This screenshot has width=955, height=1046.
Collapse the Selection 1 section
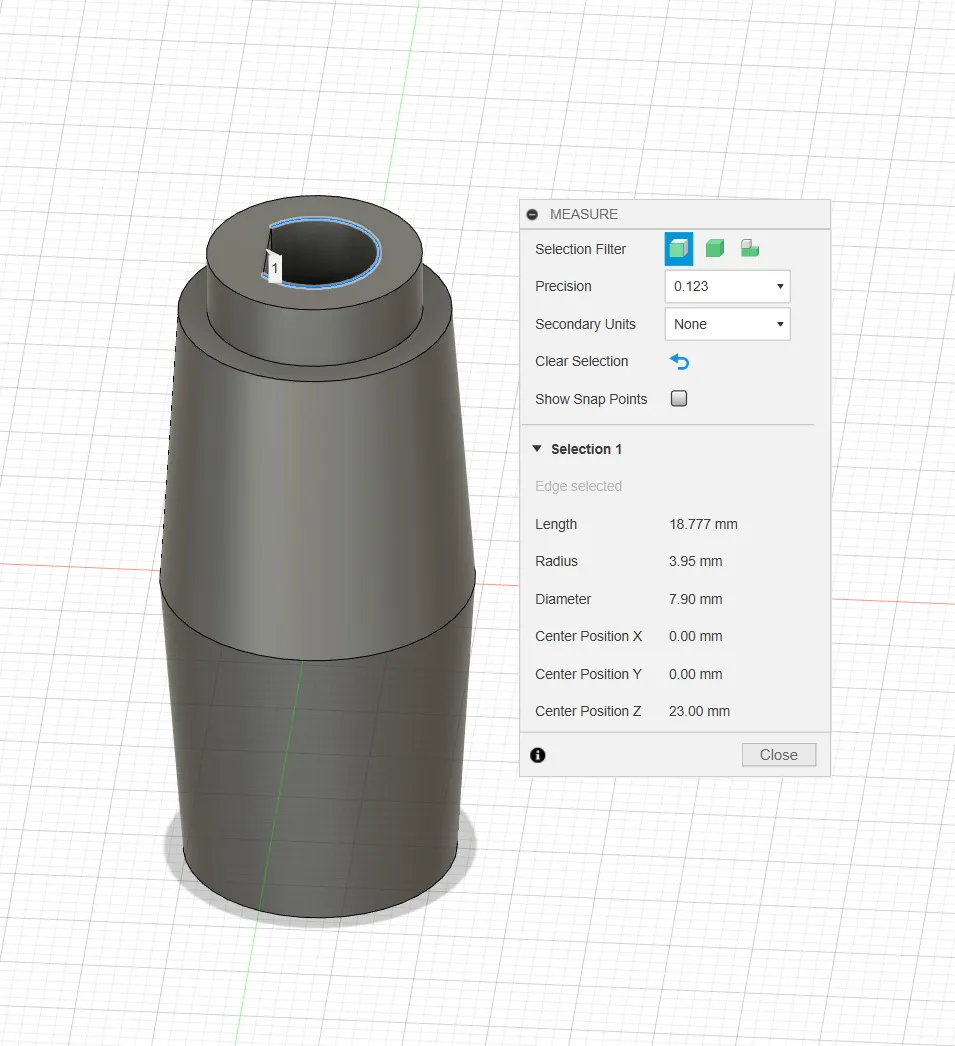[537, 449]
